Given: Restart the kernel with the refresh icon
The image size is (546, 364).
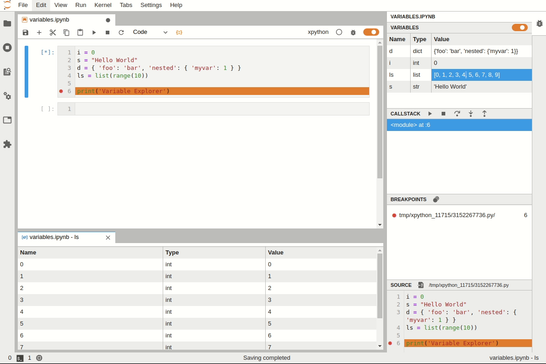Looking at the screenshot, I should tap(121, 32).
